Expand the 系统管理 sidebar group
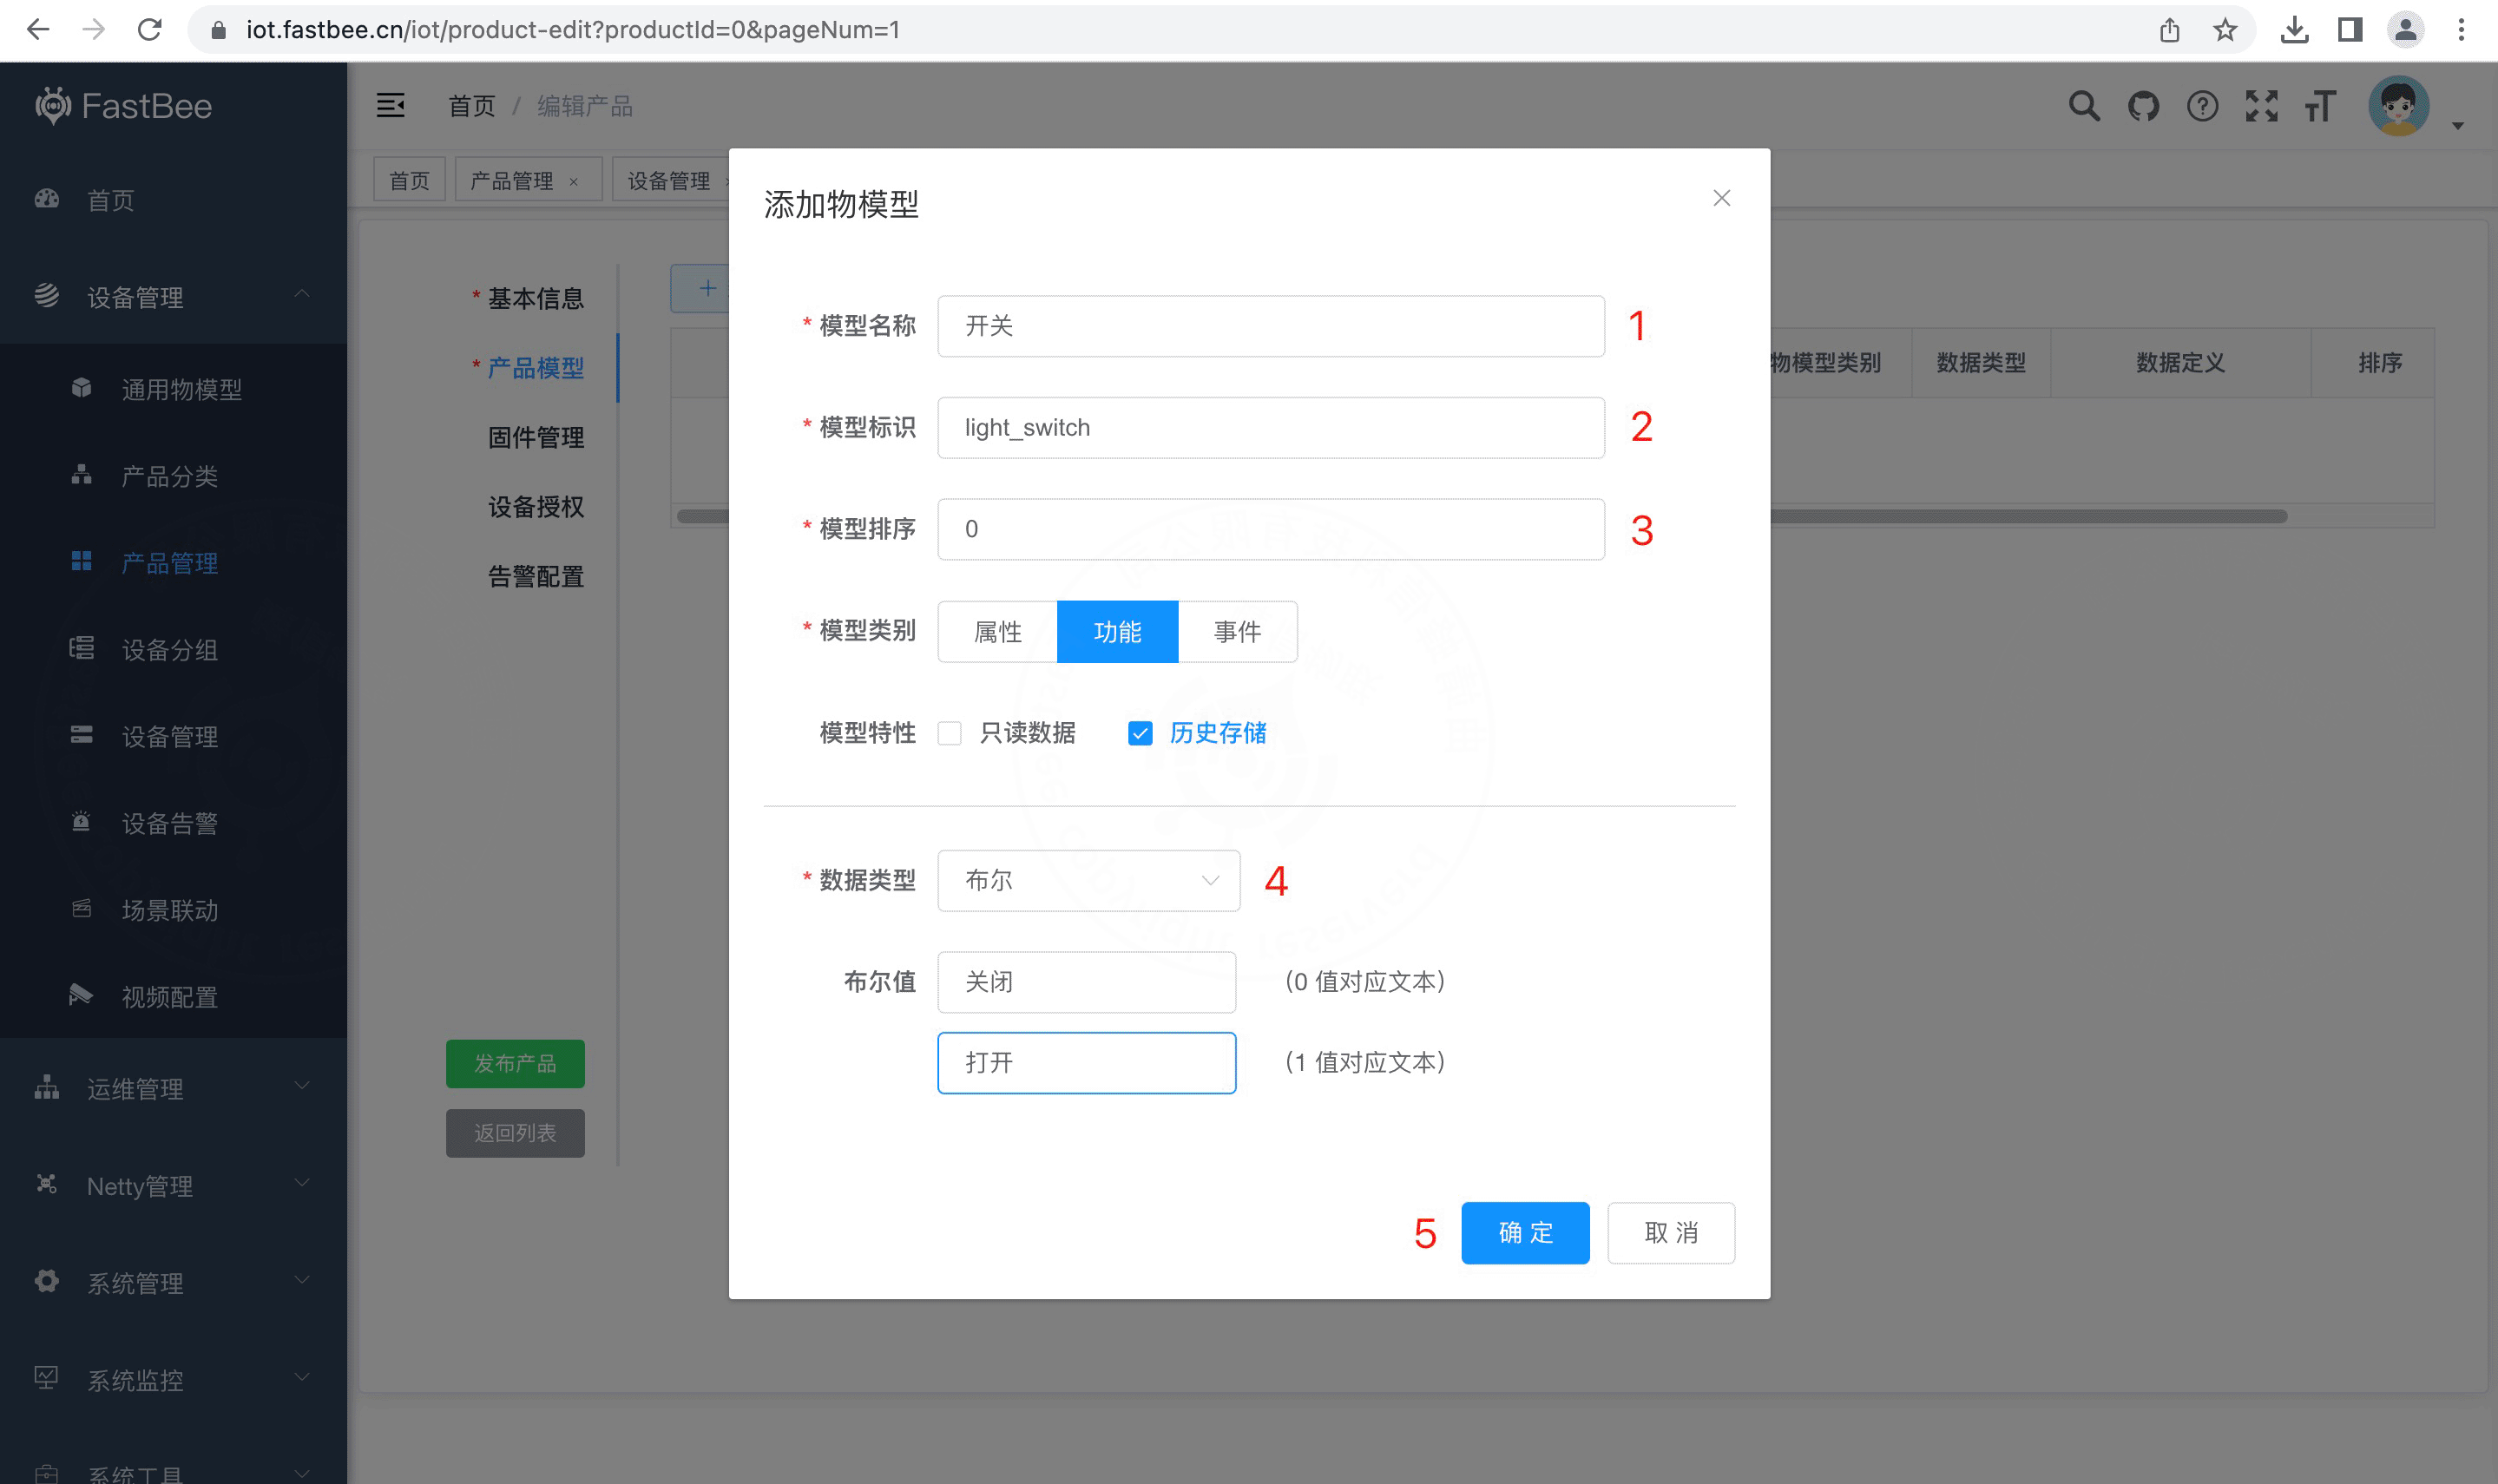 coord(173,1282)
